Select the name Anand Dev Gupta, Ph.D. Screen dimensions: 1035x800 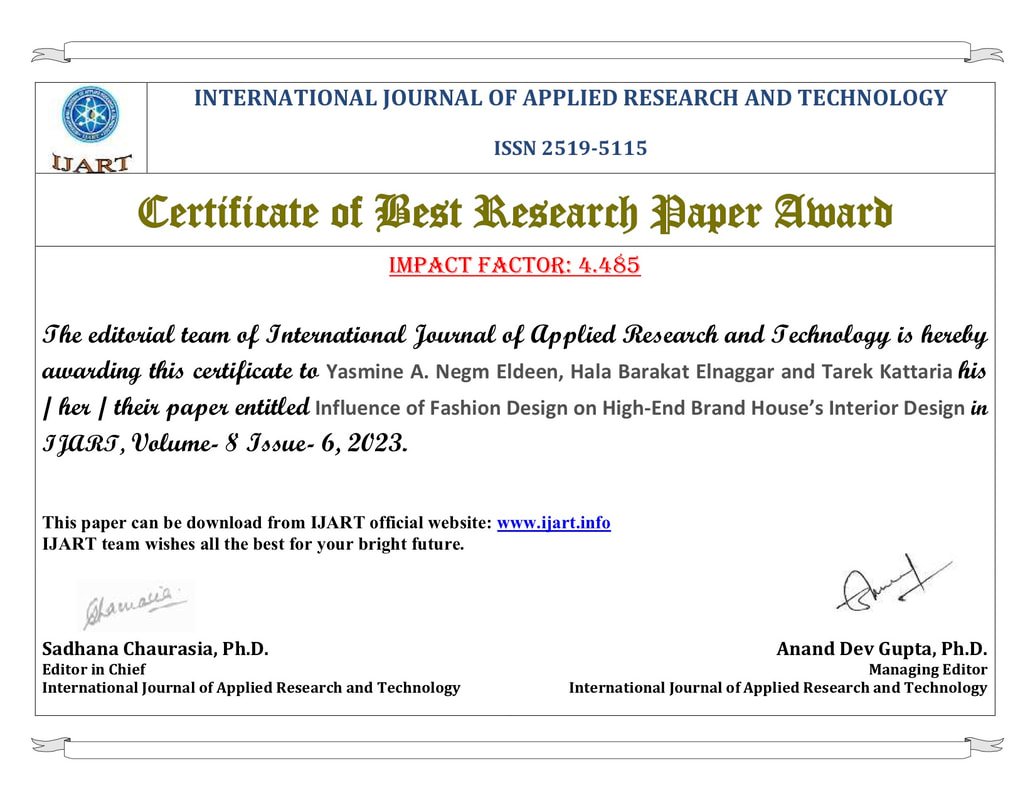[882, 649]
